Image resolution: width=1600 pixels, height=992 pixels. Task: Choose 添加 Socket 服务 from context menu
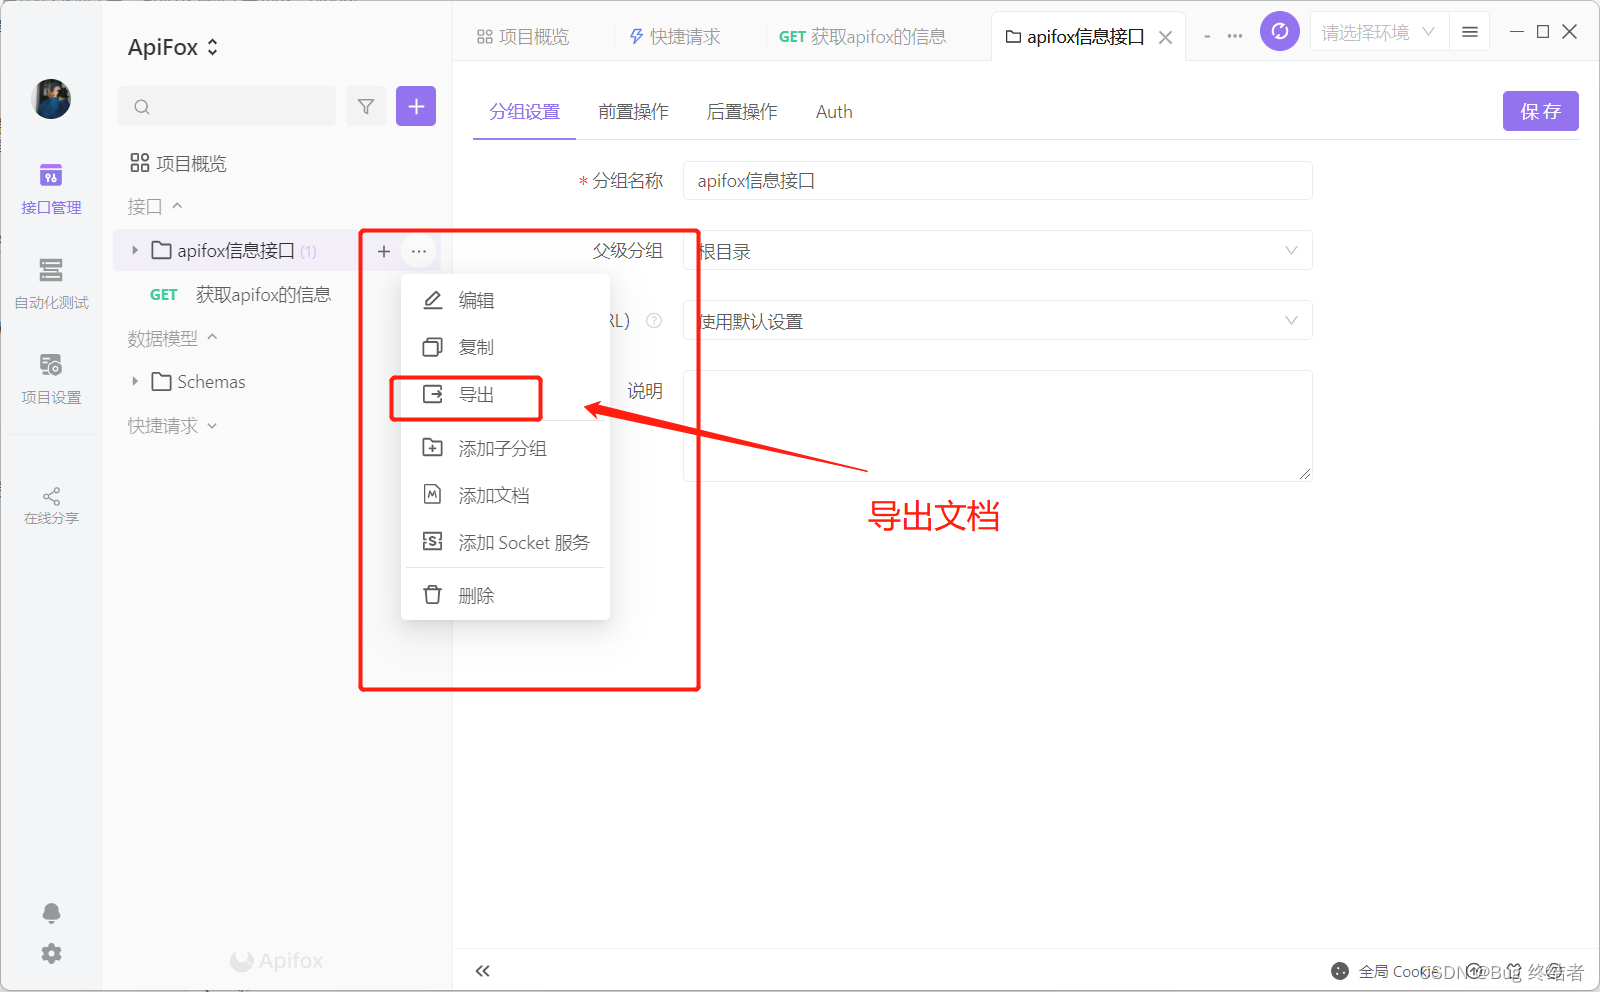tap(505, 542)
